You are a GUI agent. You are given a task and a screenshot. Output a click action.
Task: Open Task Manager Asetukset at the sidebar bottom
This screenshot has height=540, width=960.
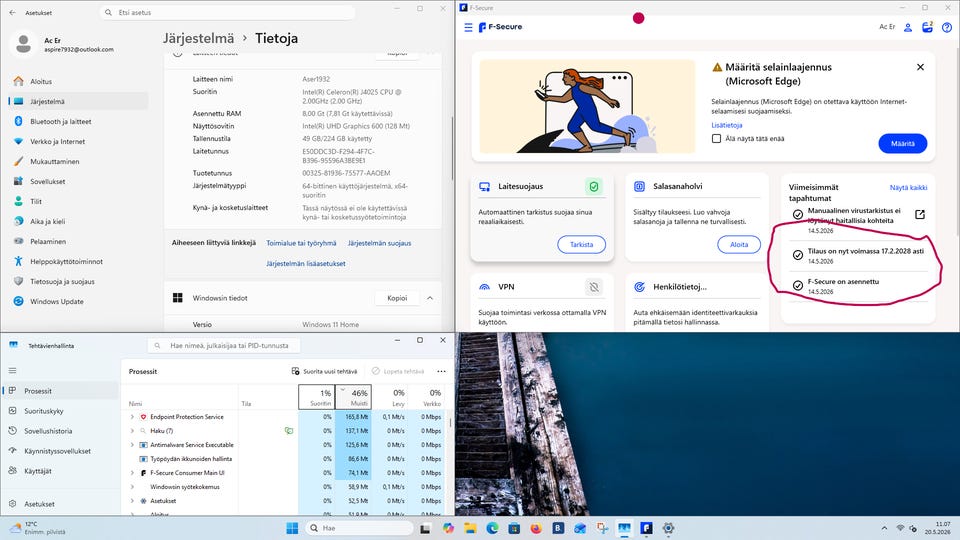61,504
